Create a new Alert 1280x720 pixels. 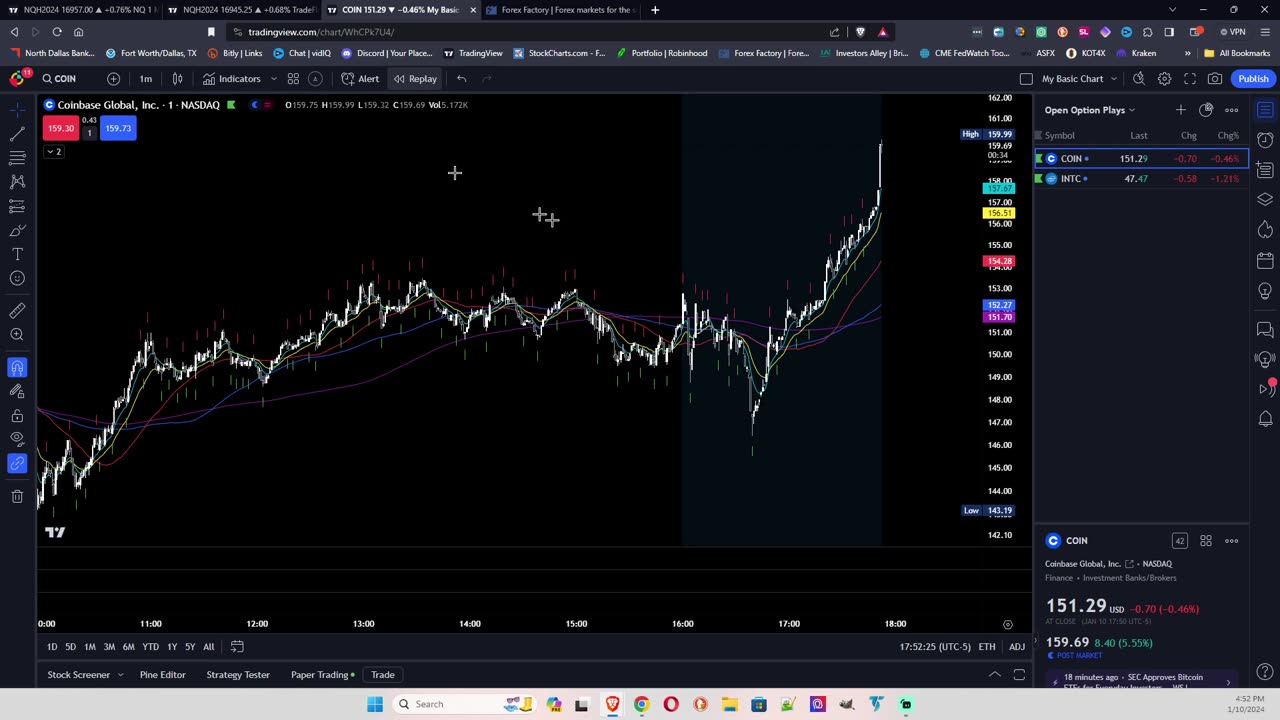point(360,79)
